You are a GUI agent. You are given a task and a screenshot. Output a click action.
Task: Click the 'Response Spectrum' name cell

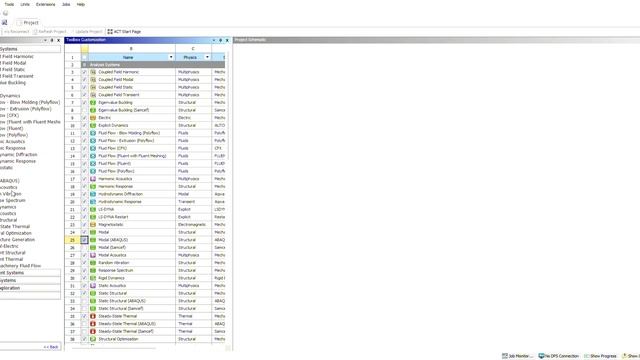[x=132, y=270]
